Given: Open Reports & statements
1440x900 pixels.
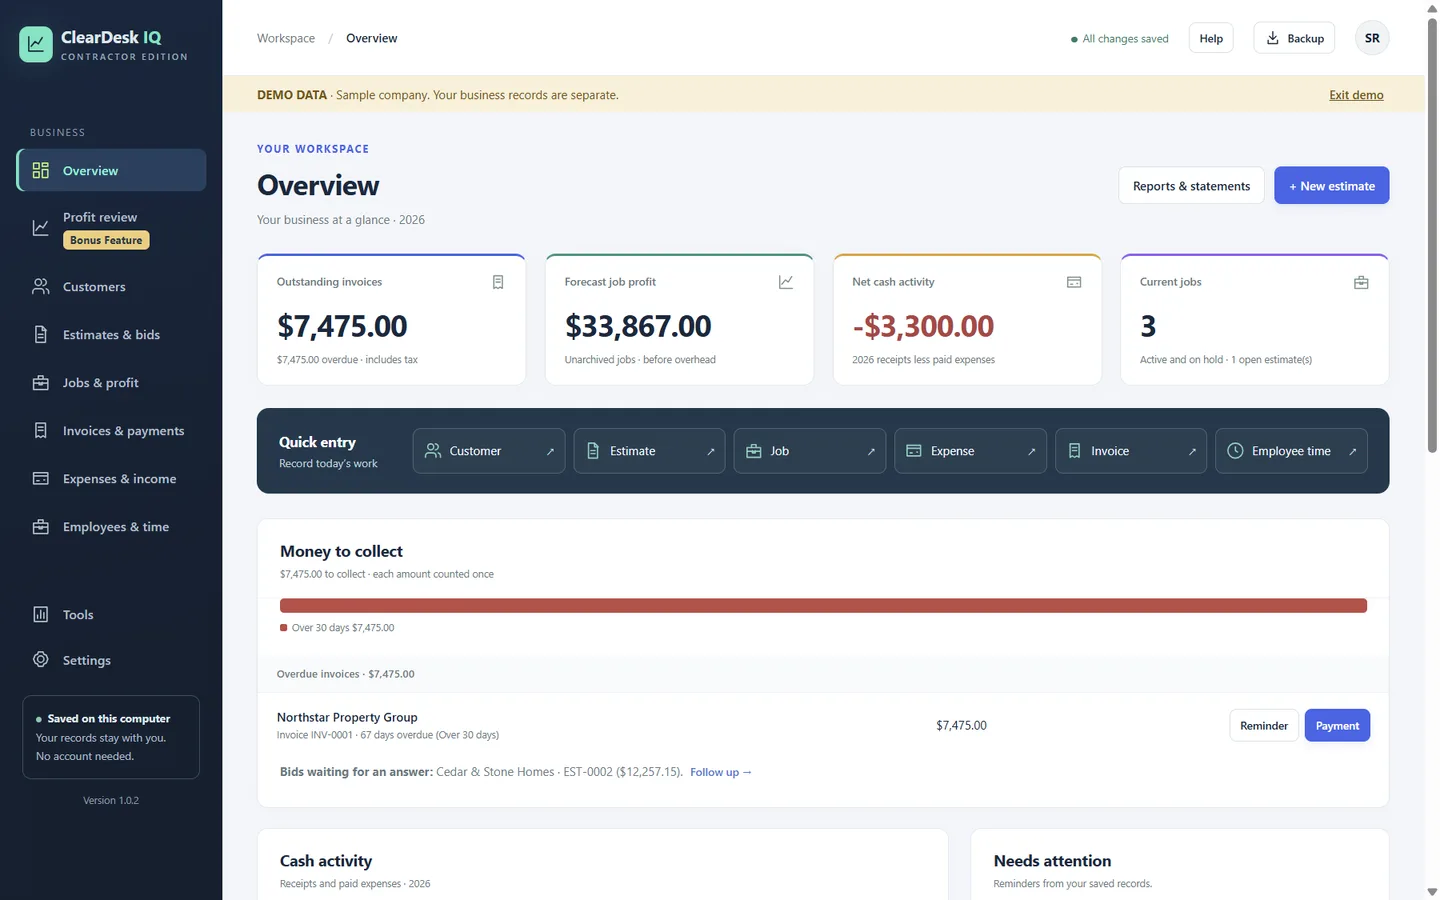Looking at the screenshot, I should 1191,186.
